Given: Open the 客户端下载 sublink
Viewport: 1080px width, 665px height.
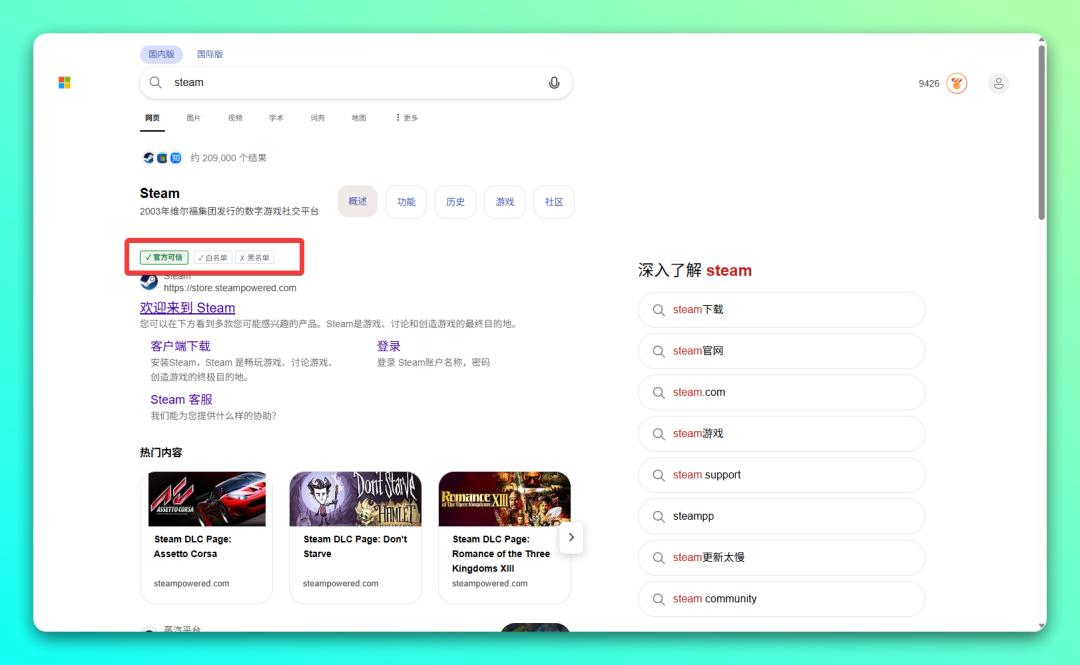Looking at the screenshot, I should point(180,346).
